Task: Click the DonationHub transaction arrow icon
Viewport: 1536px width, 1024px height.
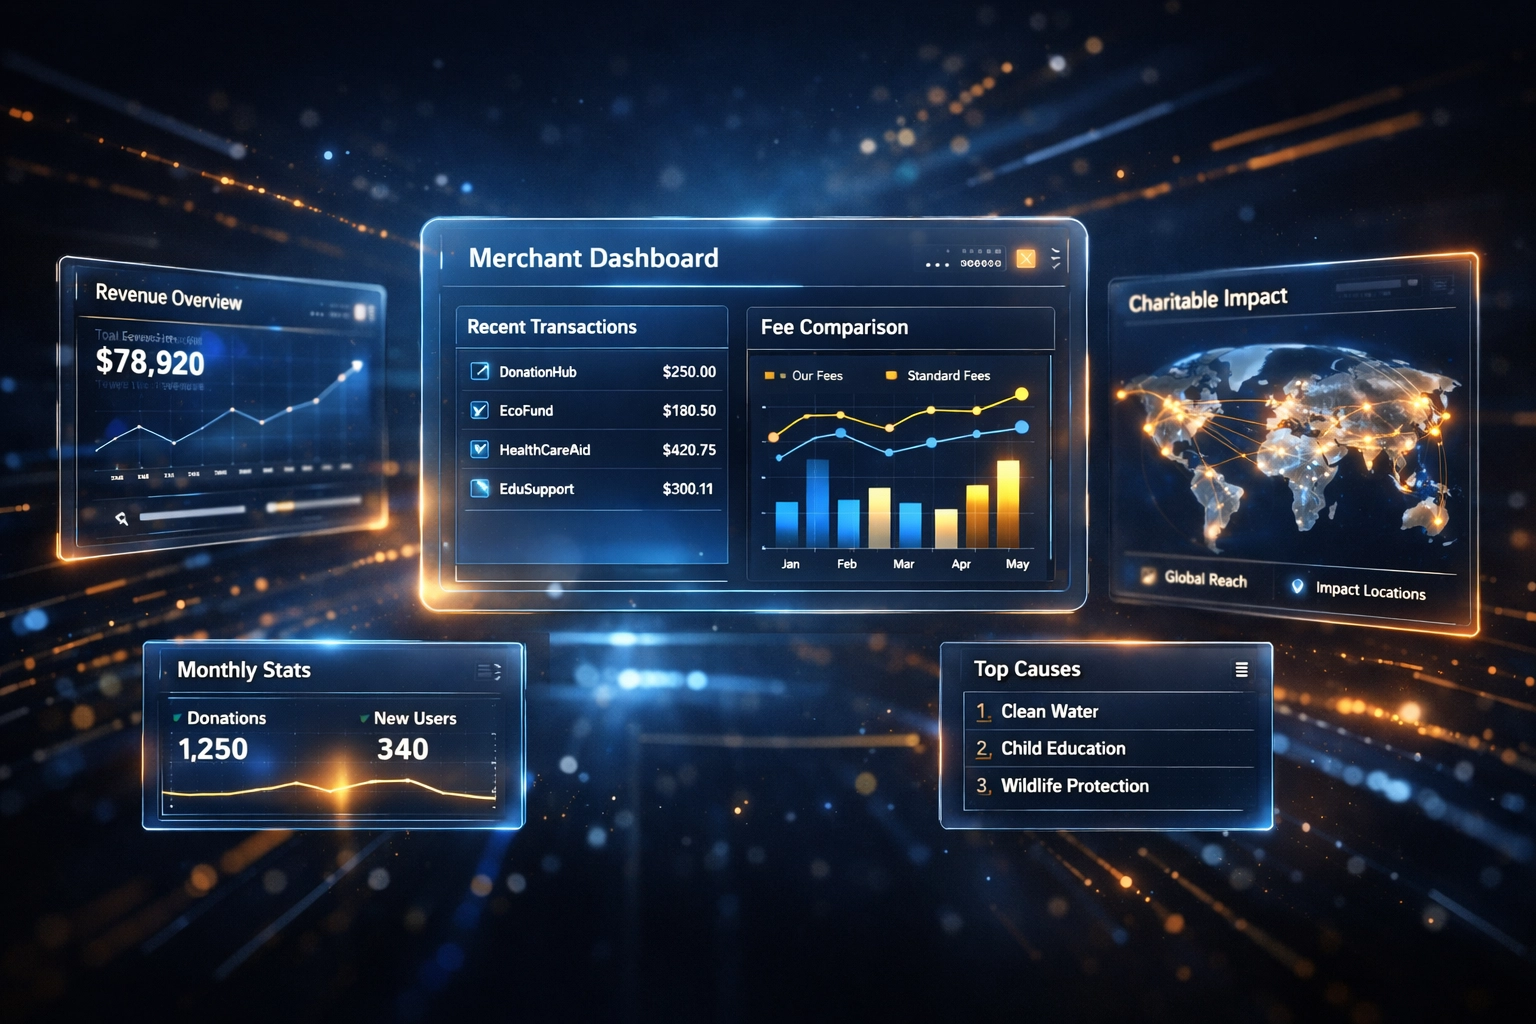Action: pyautogui.click(x=481, y=371)
